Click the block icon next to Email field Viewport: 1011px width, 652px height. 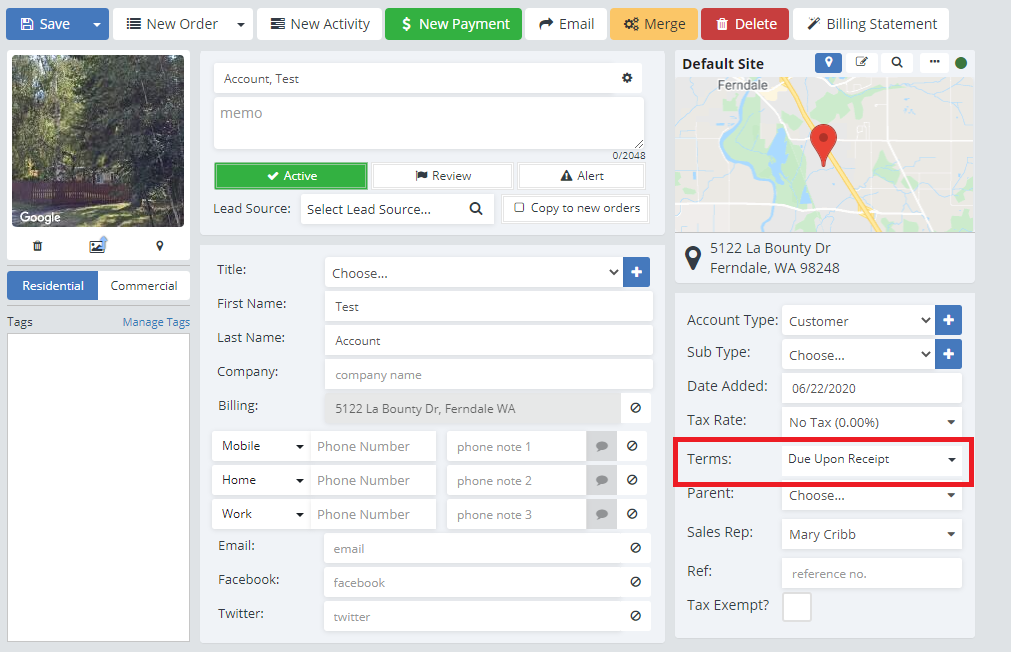click(x=635, y=548)
